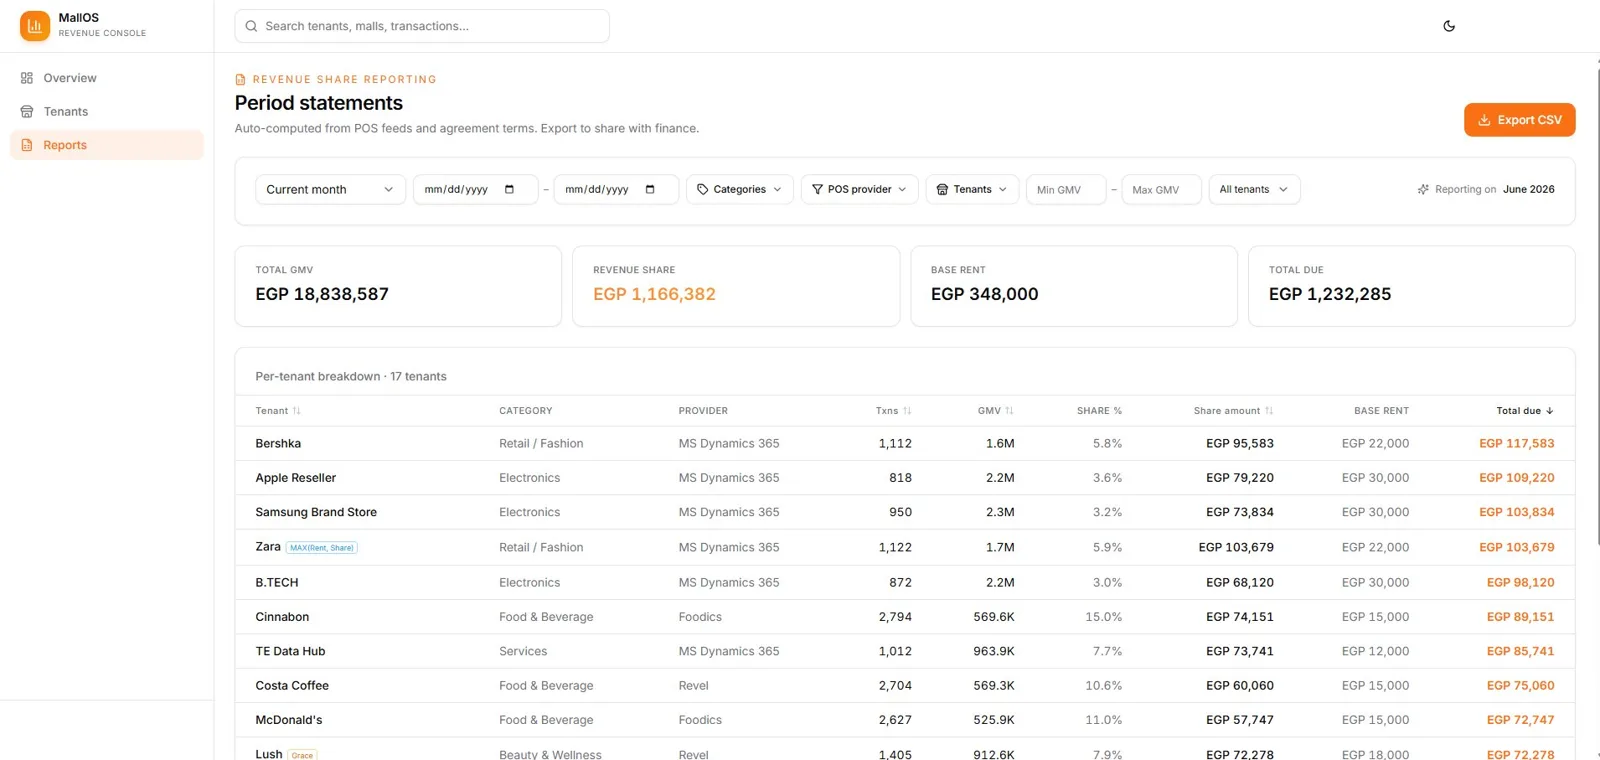Toggle sort on Total due column

pyautogui.click(x=1525, y=411)
